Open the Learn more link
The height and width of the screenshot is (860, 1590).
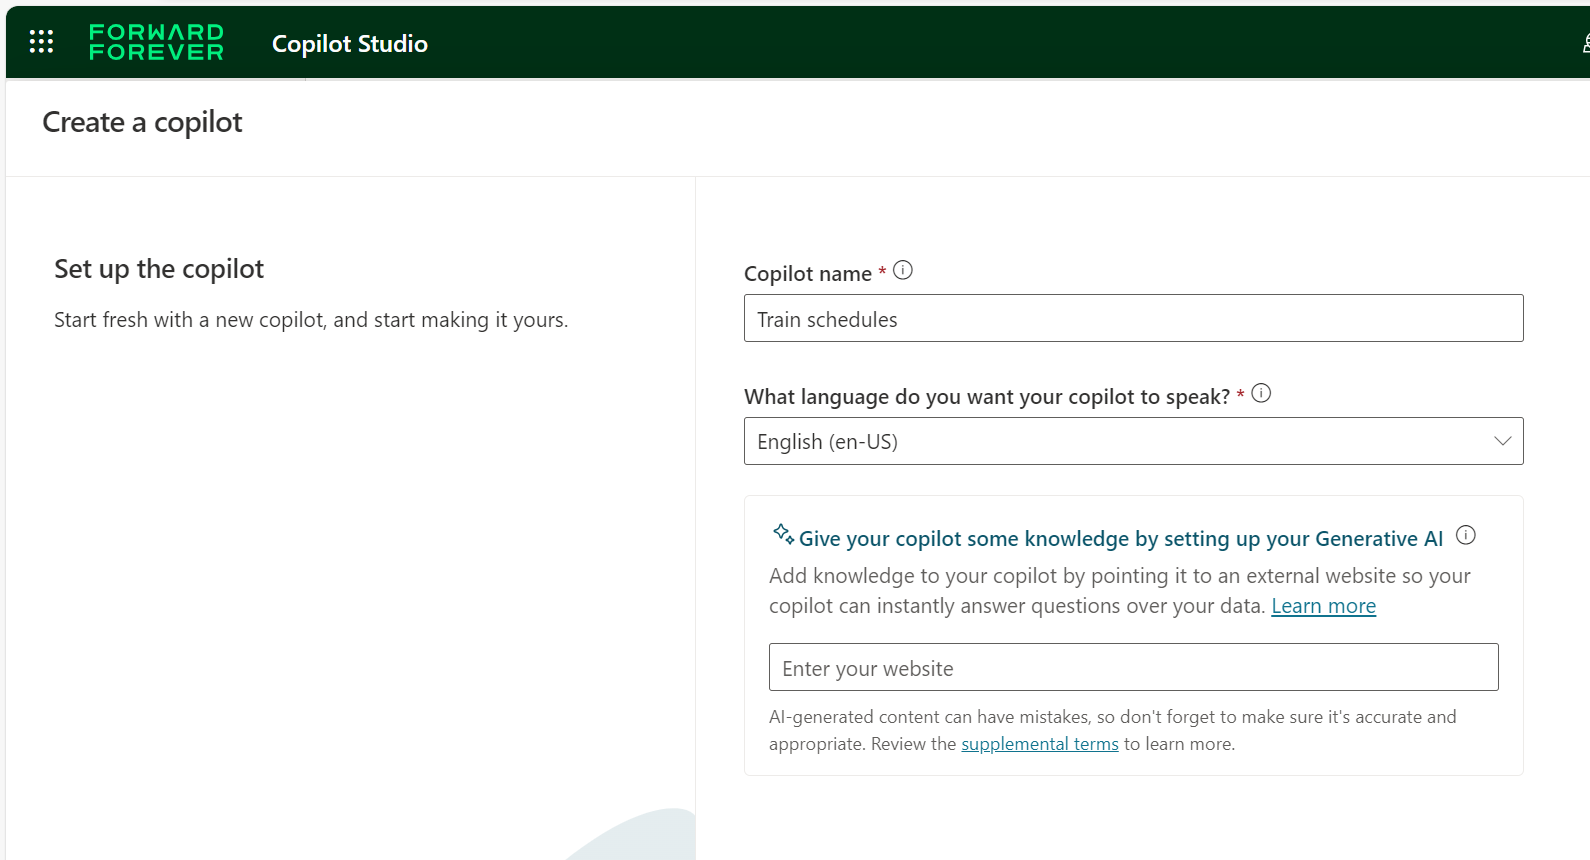(x=1323, y=606)
